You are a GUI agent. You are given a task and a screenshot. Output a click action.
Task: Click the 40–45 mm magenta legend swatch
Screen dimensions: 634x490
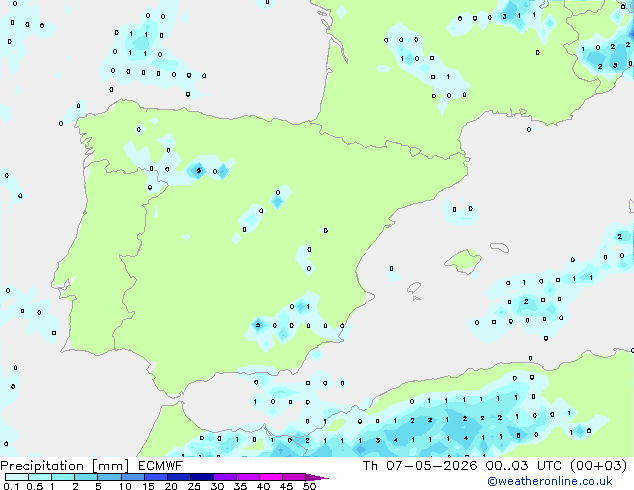pyautogui.click(x=271, y=477)
